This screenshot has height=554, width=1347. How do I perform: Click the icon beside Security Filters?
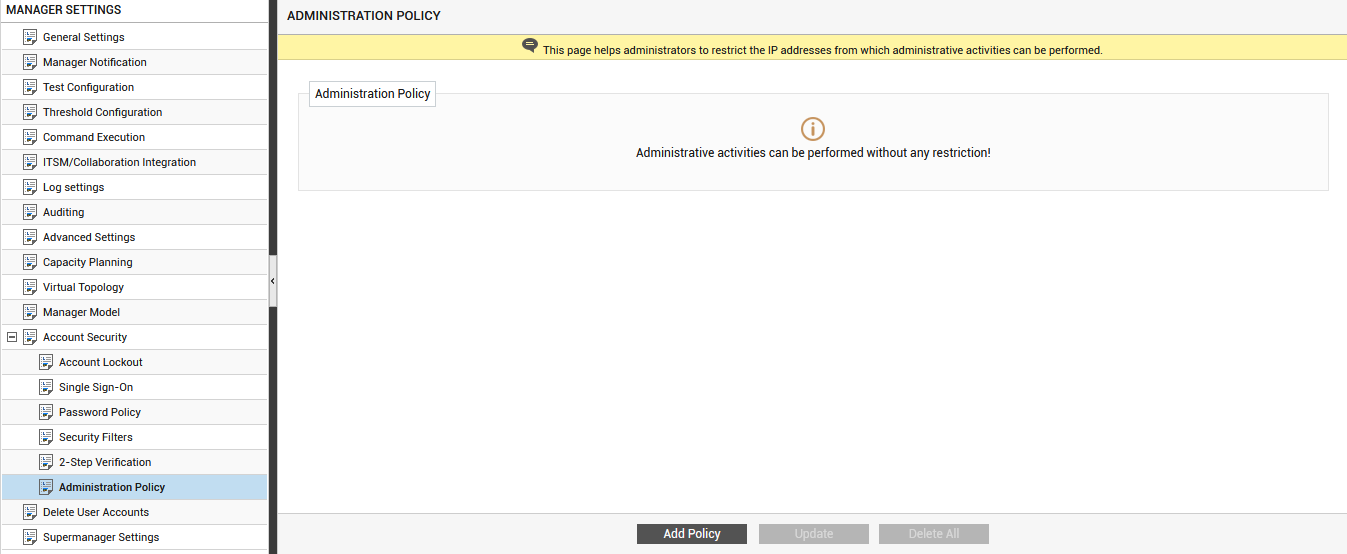pyautogui.click(x=46, y=437)
